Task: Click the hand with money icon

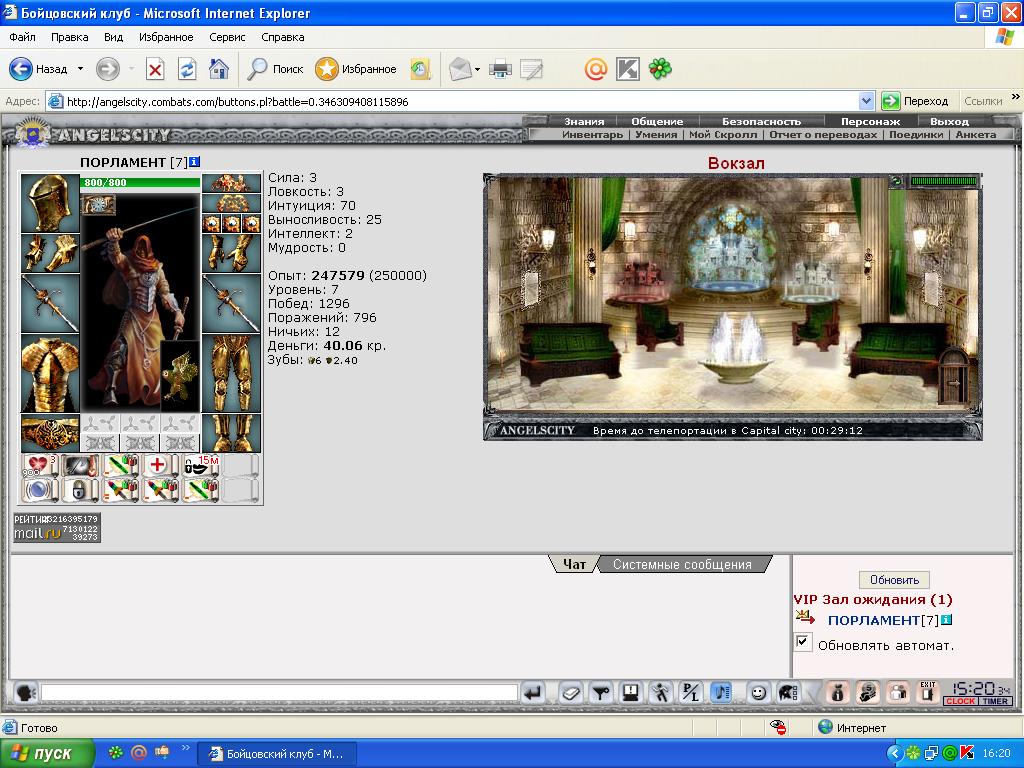Action: pyautogui.click(x=868, y=692)
